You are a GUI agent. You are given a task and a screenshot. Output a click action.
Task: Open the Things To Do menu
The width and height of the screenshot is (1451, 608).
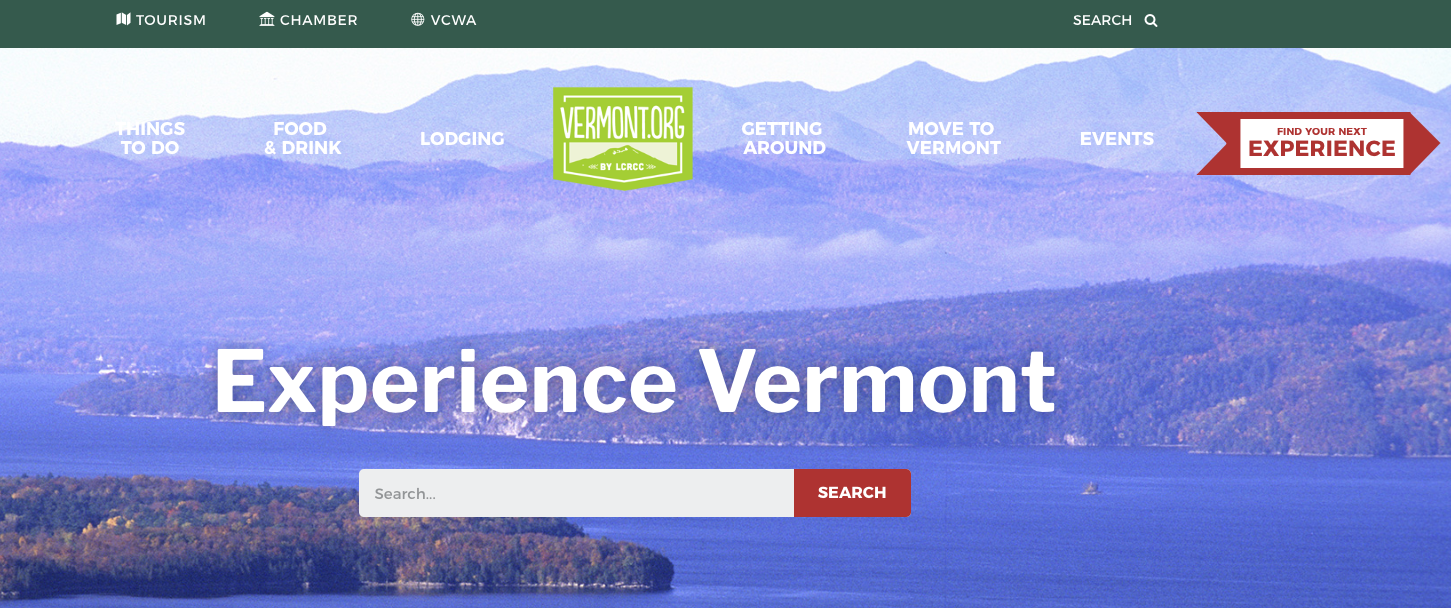point(150,138)
